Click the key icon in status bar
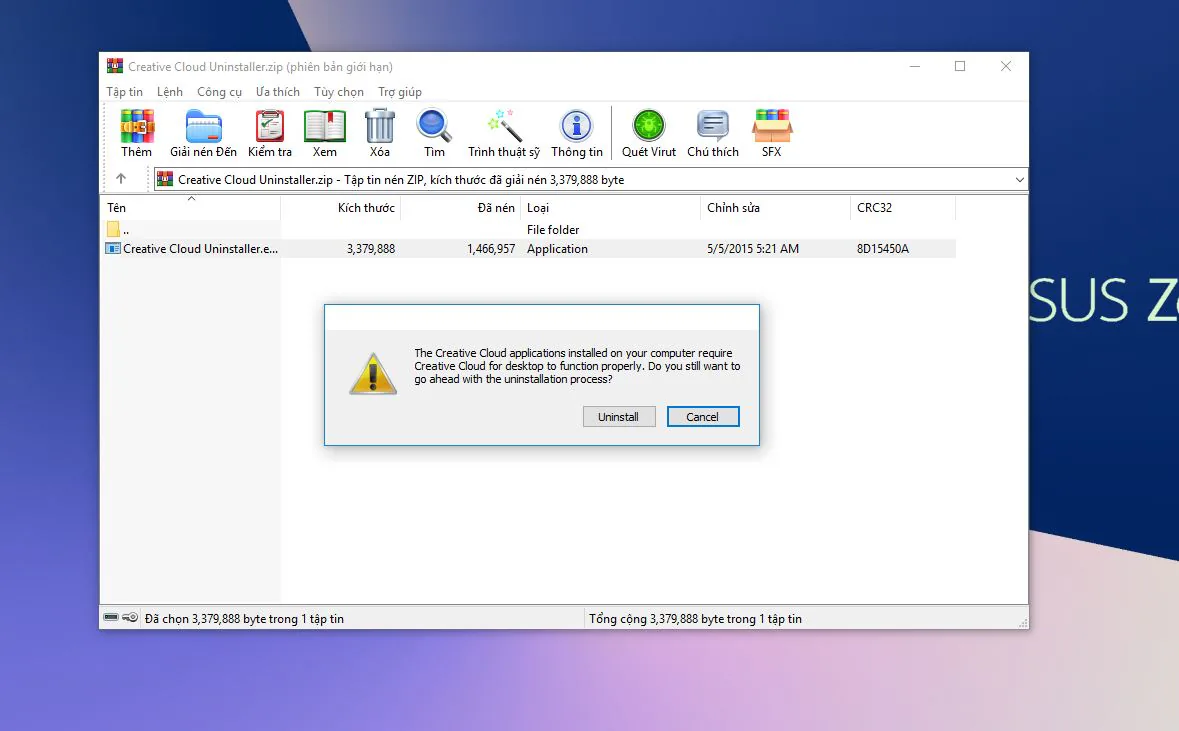Image resolution: width=1179 pixels, height=731 pixels. click(x=130, y=617)
